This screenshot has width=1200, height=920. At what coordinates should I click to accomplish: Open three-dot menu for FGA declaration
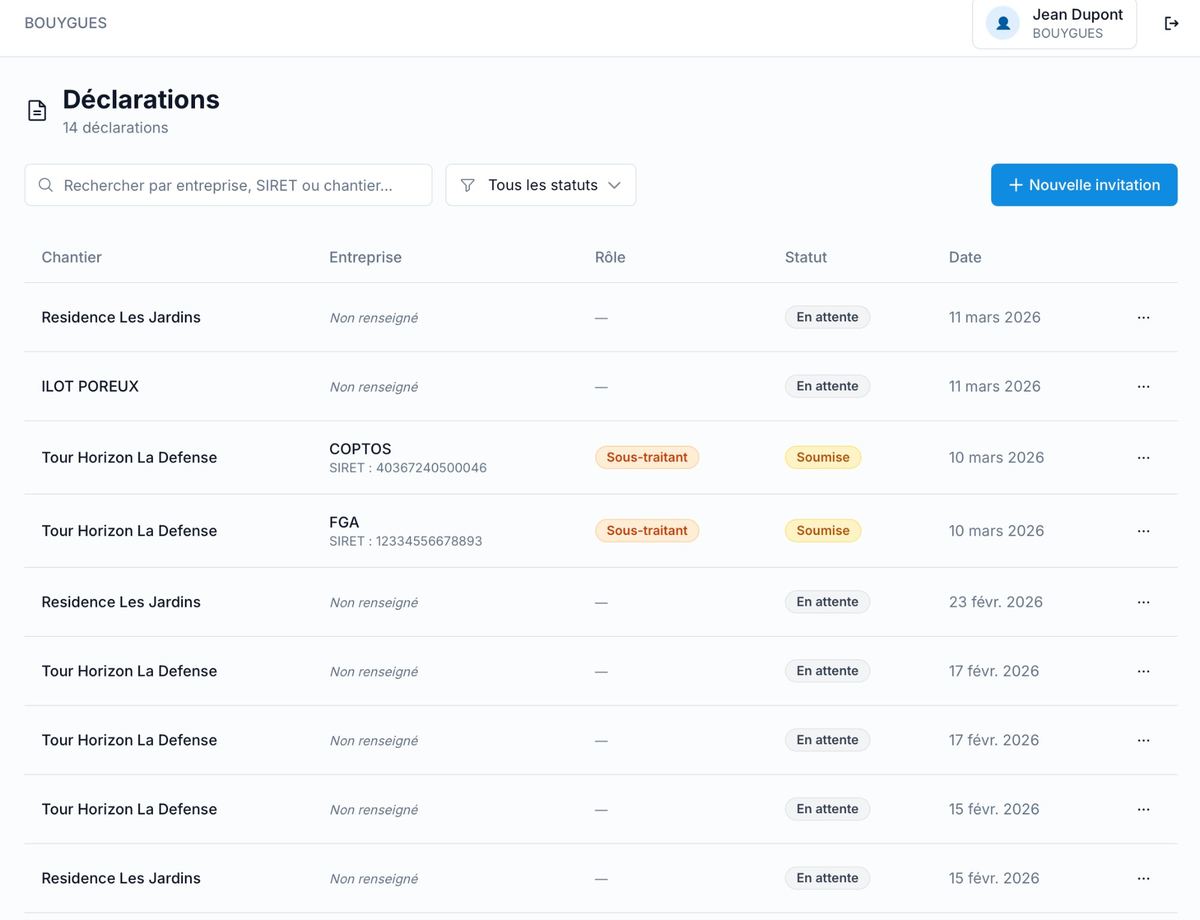click(1143, 531)
